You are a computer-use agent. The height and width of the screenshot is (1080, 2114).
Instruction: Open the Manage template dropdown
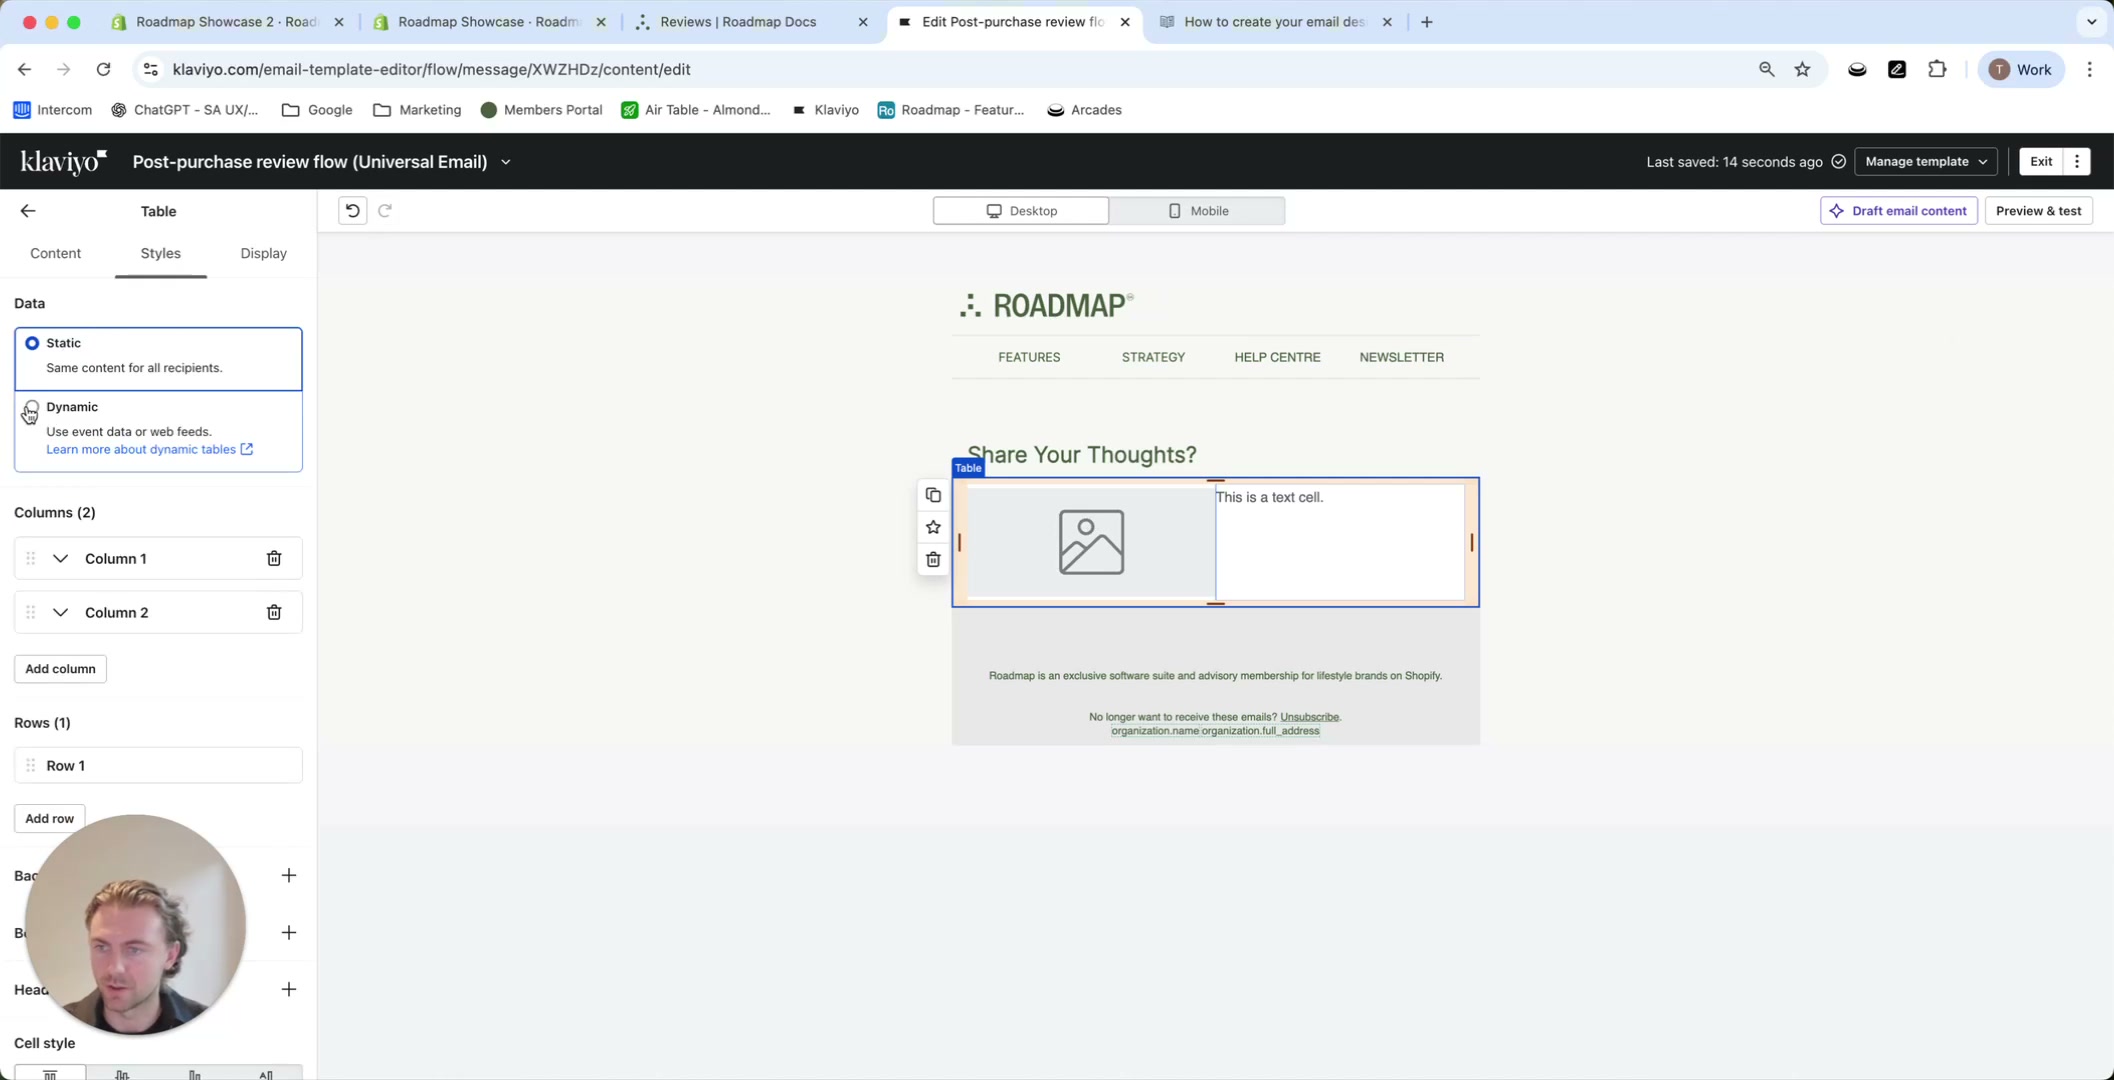coord(1923,161)
